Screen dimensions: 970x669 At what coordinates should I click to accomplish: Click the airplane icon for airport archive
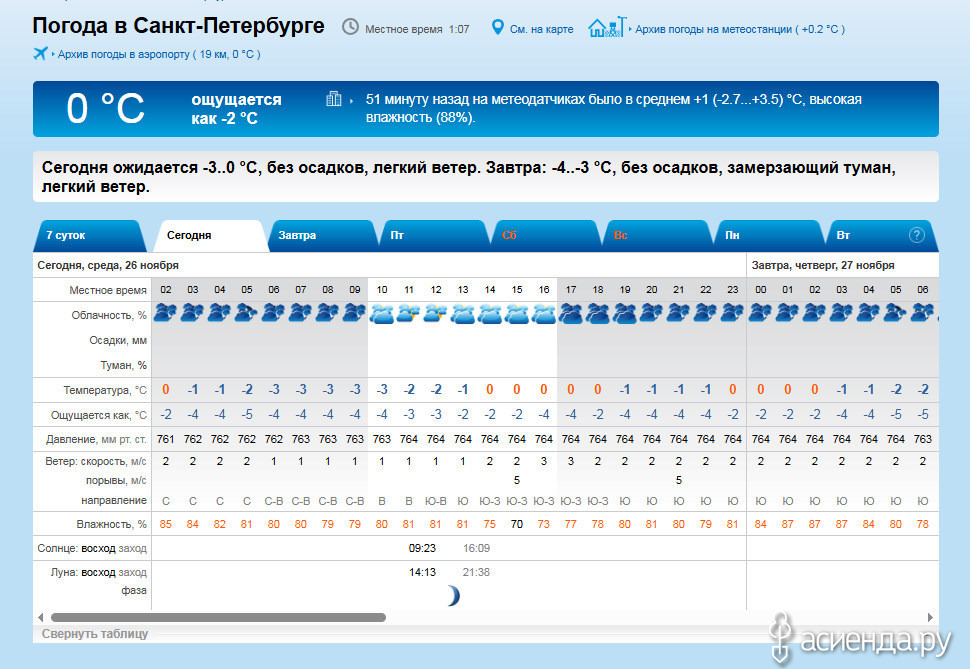click(41, 53)
